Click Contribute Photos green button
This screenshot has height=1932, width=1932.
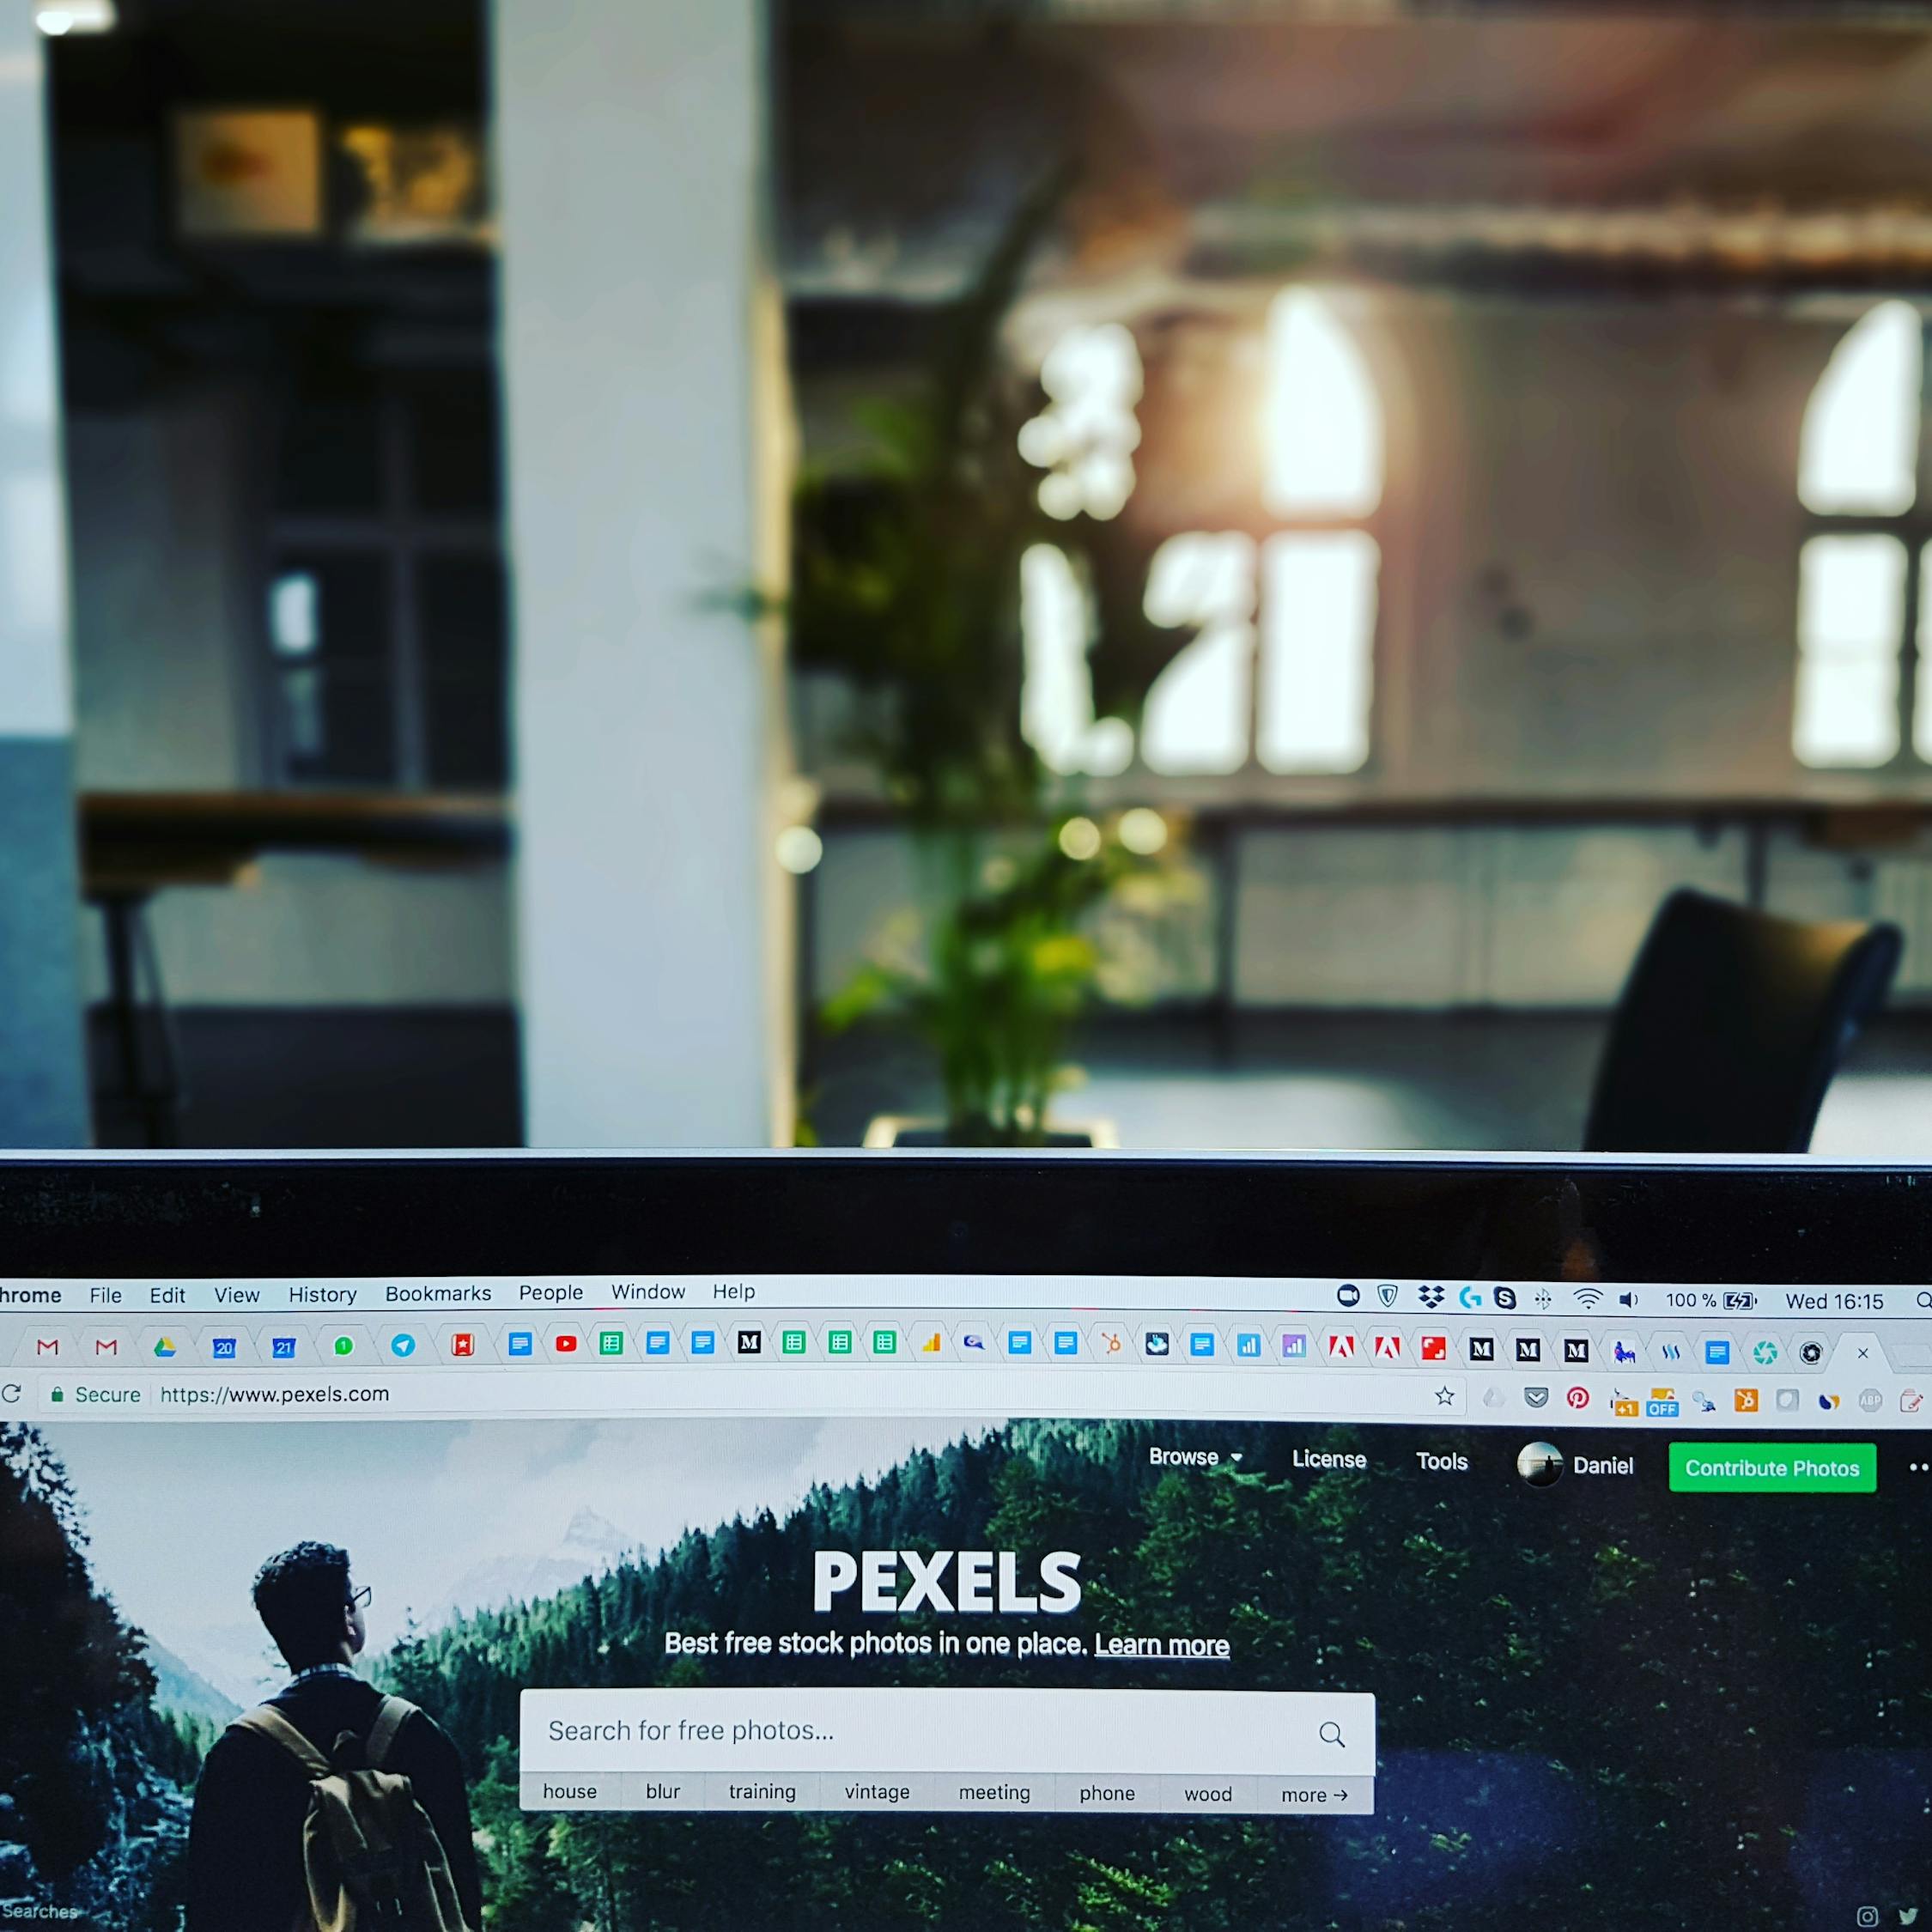click(x=1771, y=1465)
